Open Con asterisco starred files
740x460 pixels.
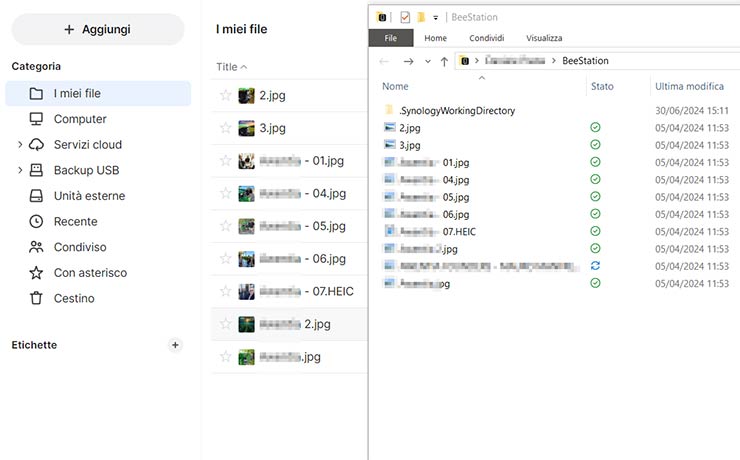(90, 273)
